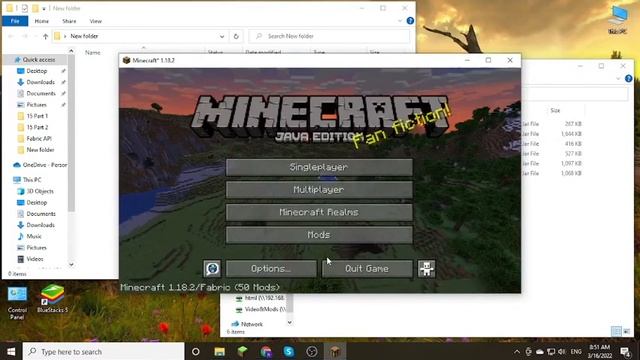Select the 416 KB Jar file row
This screenshot has height=360, width=640.
[x=552, y=144]
